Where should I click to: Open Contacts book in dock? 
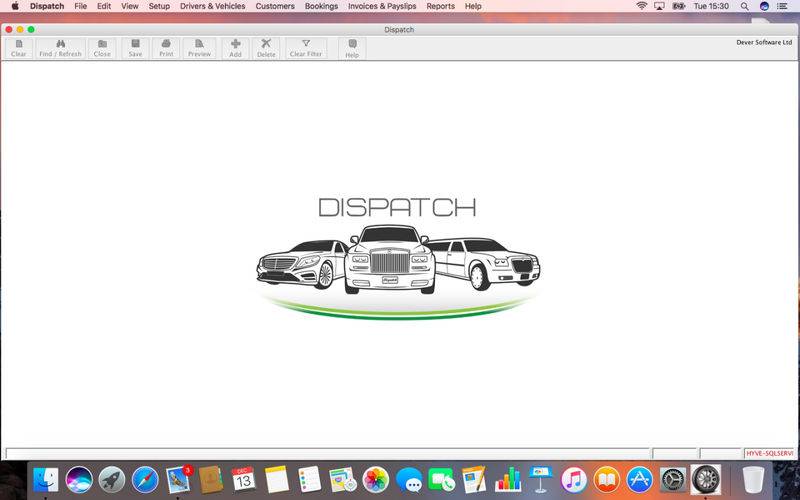[211, 480]
